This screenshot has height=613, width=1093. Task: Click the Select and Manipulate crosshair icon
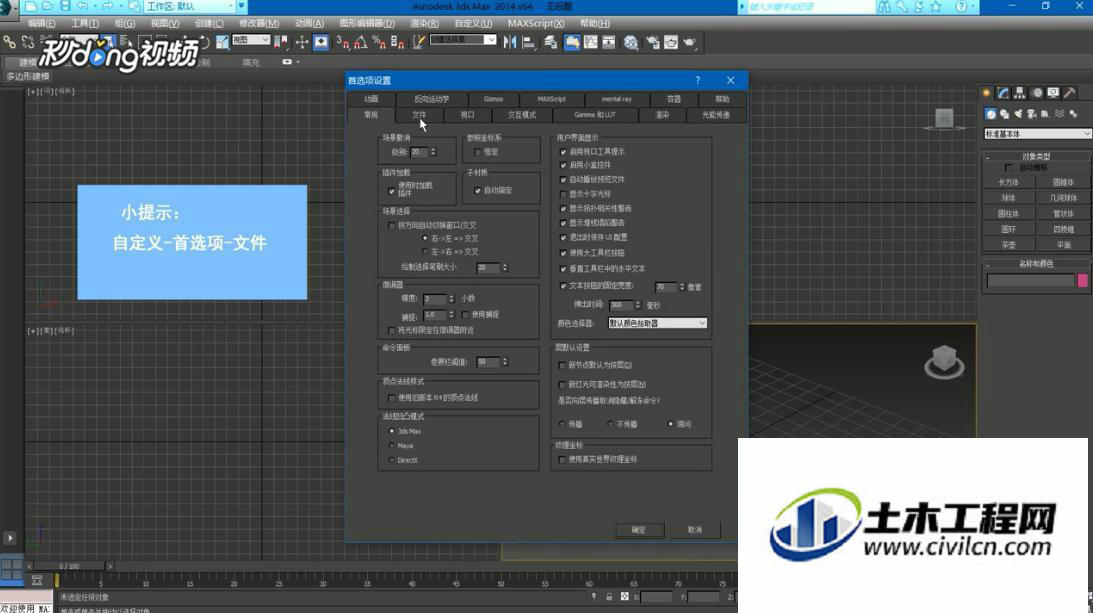(302, 43)
